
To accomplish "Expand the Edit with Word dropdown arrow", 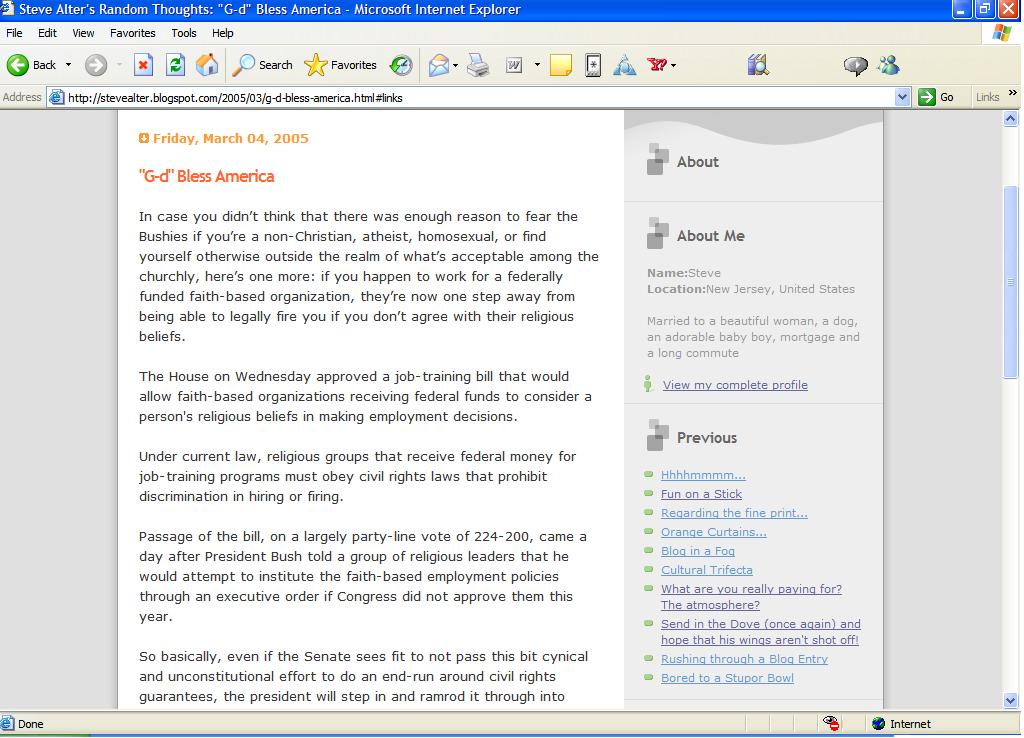I will 537,65.
